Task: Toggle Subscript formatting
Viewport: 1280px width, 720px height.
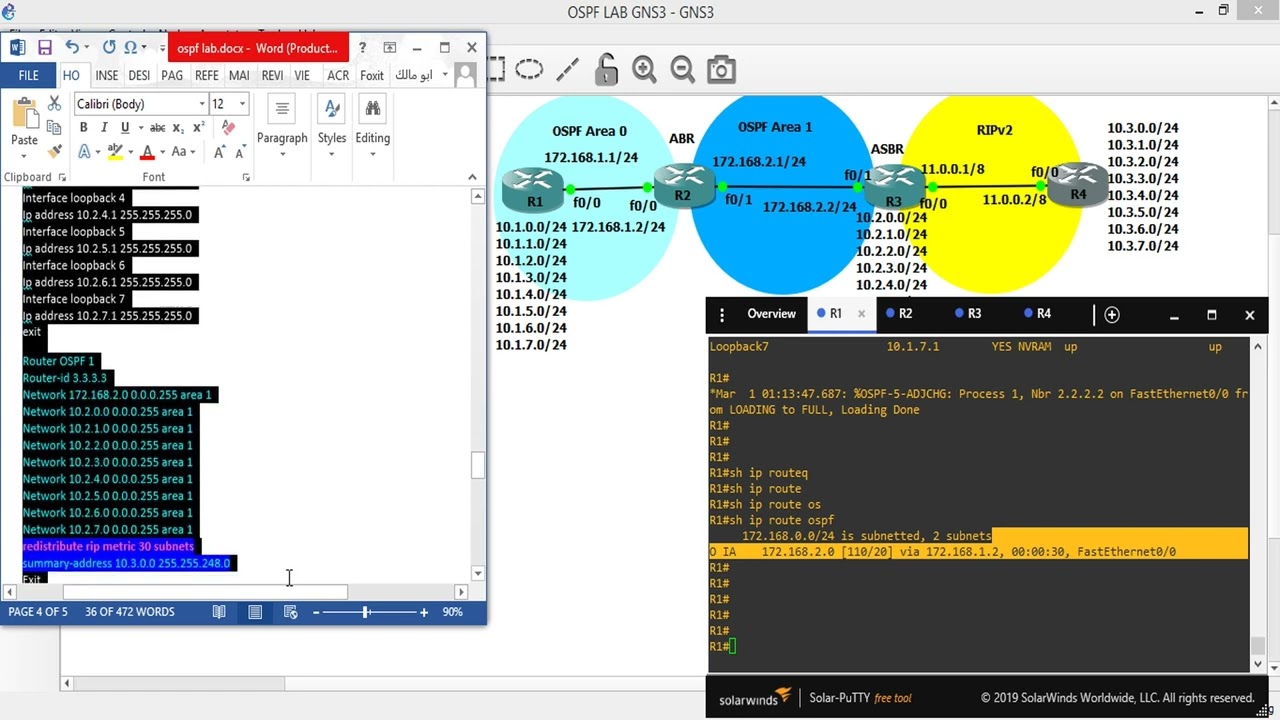Action: point(178,128)
